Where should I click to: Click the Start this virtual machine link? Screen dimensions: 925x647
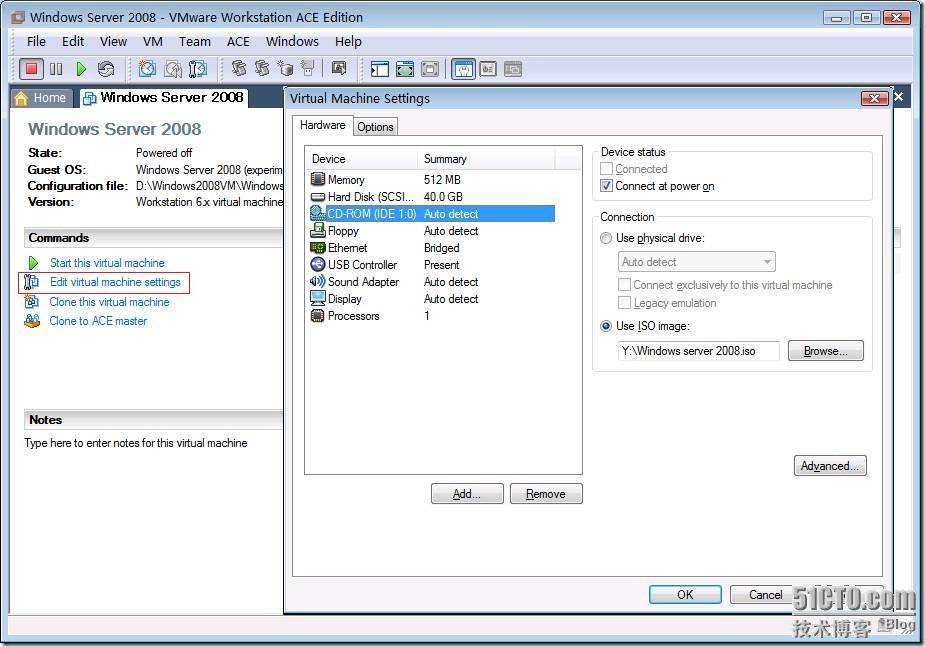click(x=107, y=262)
